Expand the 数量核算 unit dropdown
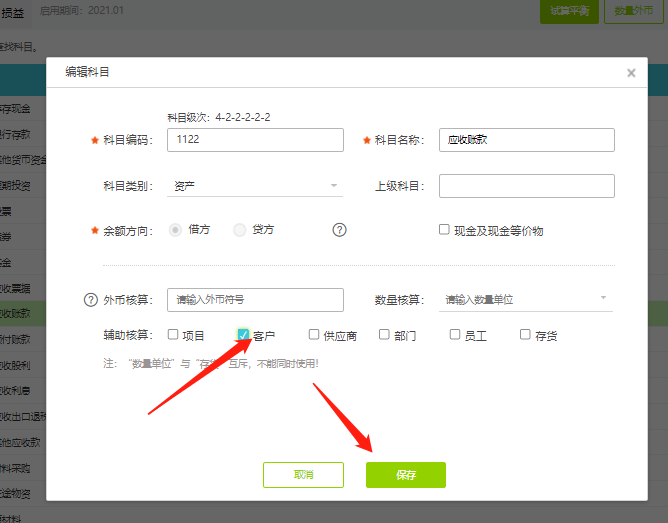The image size is (668, 523). click(x=526, y=299)
